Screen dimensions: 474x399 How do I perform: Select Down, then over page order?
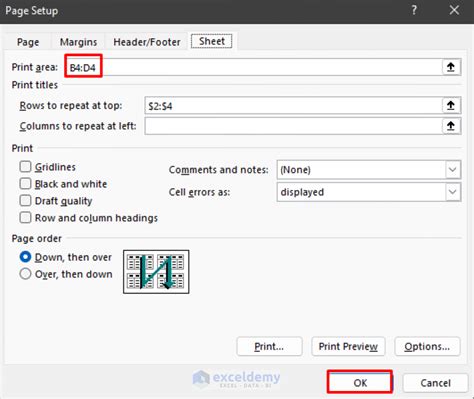[25, 257]
